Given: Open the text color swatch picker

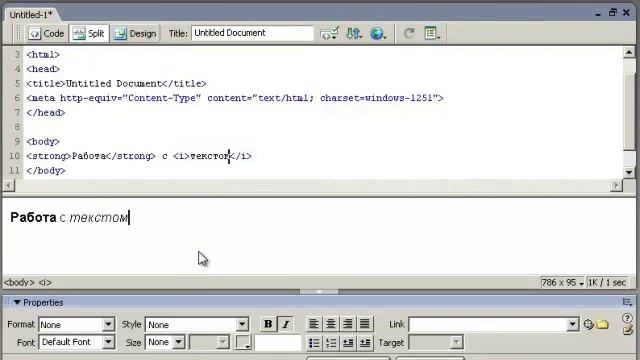Looking at the screenshot, I should point(243,342).
